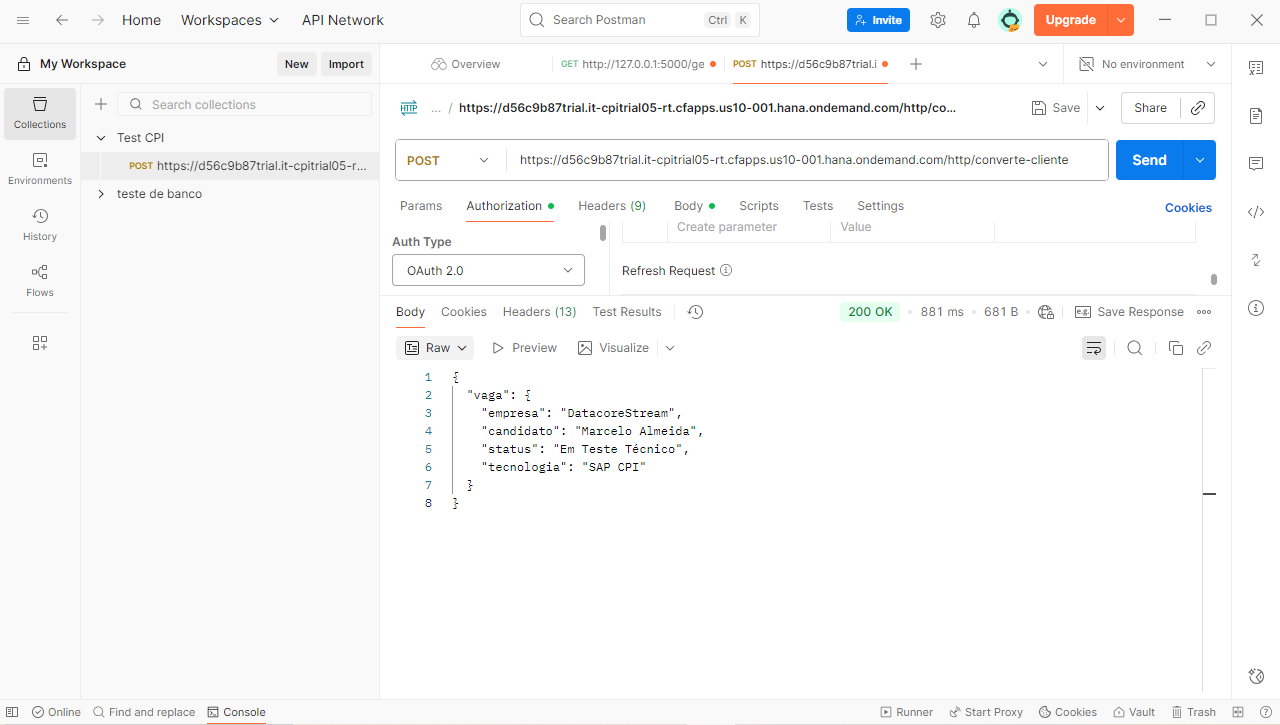Open the Collections sidebar panel
Viewport: 1280px width, 725px height.
click(40, 113)
